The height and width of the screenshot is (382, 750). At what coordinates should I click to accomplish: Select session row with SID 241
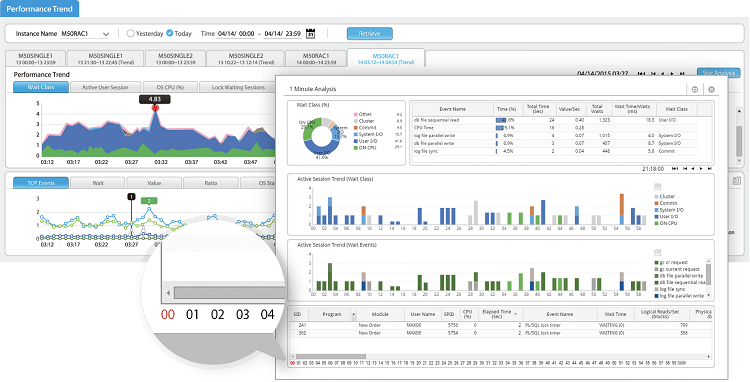point(501,325)
